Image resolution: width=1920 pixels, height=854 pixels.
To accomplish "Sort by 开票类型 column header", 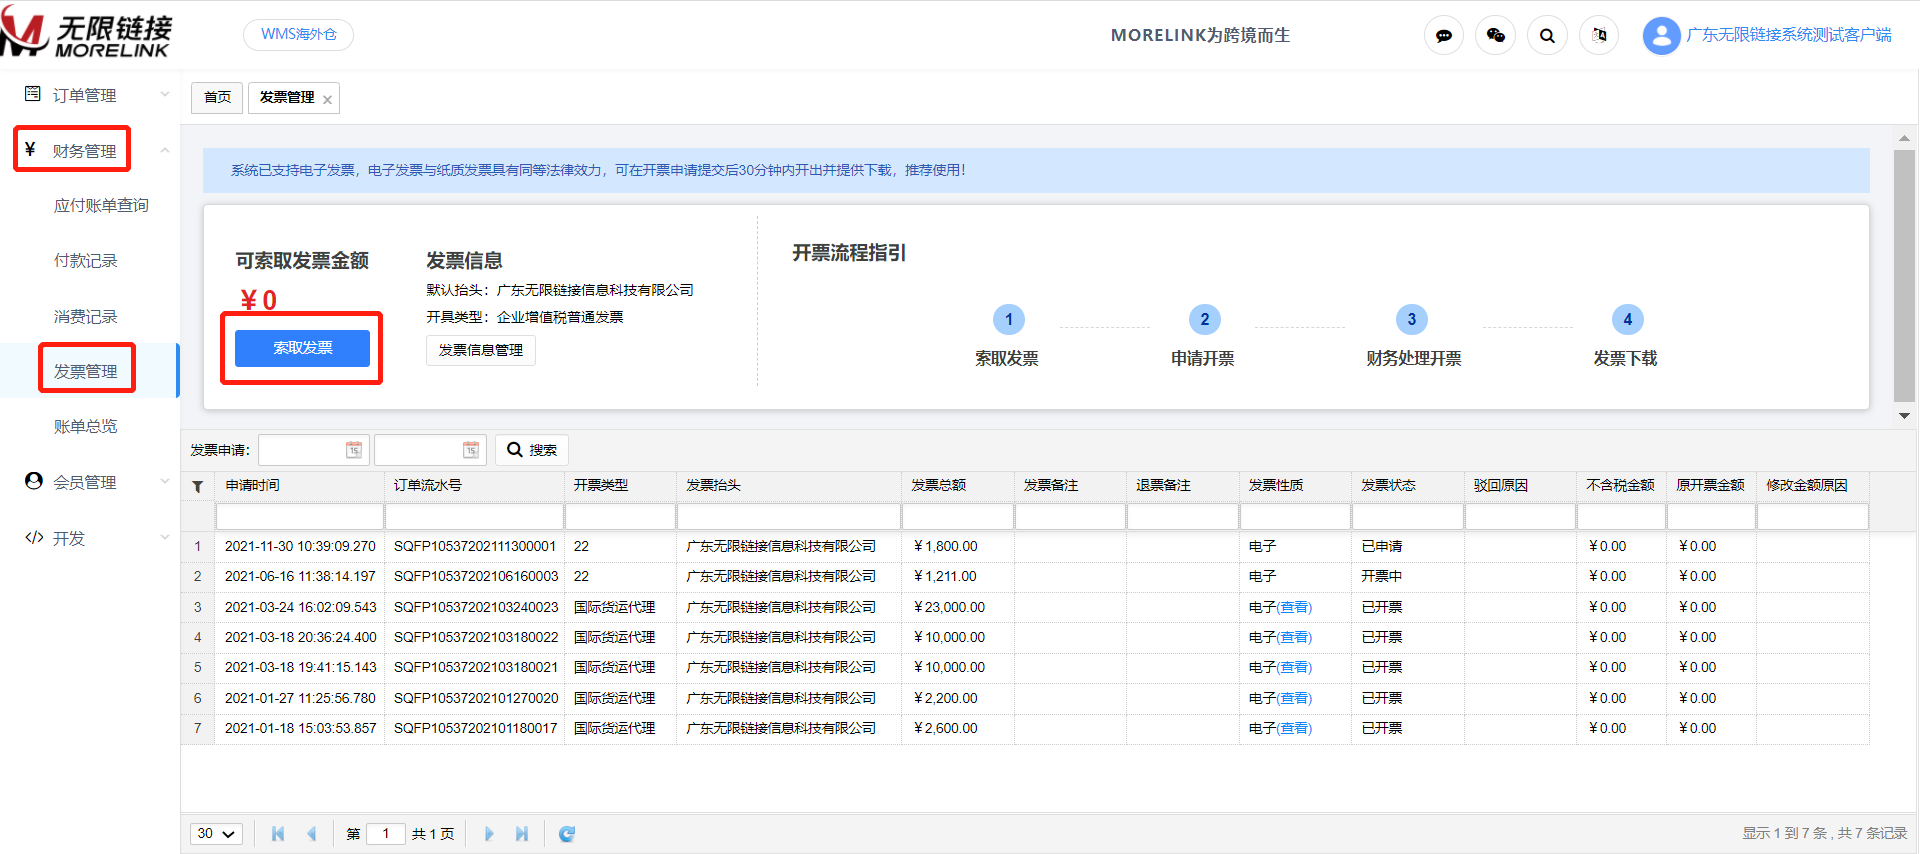I will (620, 486).
